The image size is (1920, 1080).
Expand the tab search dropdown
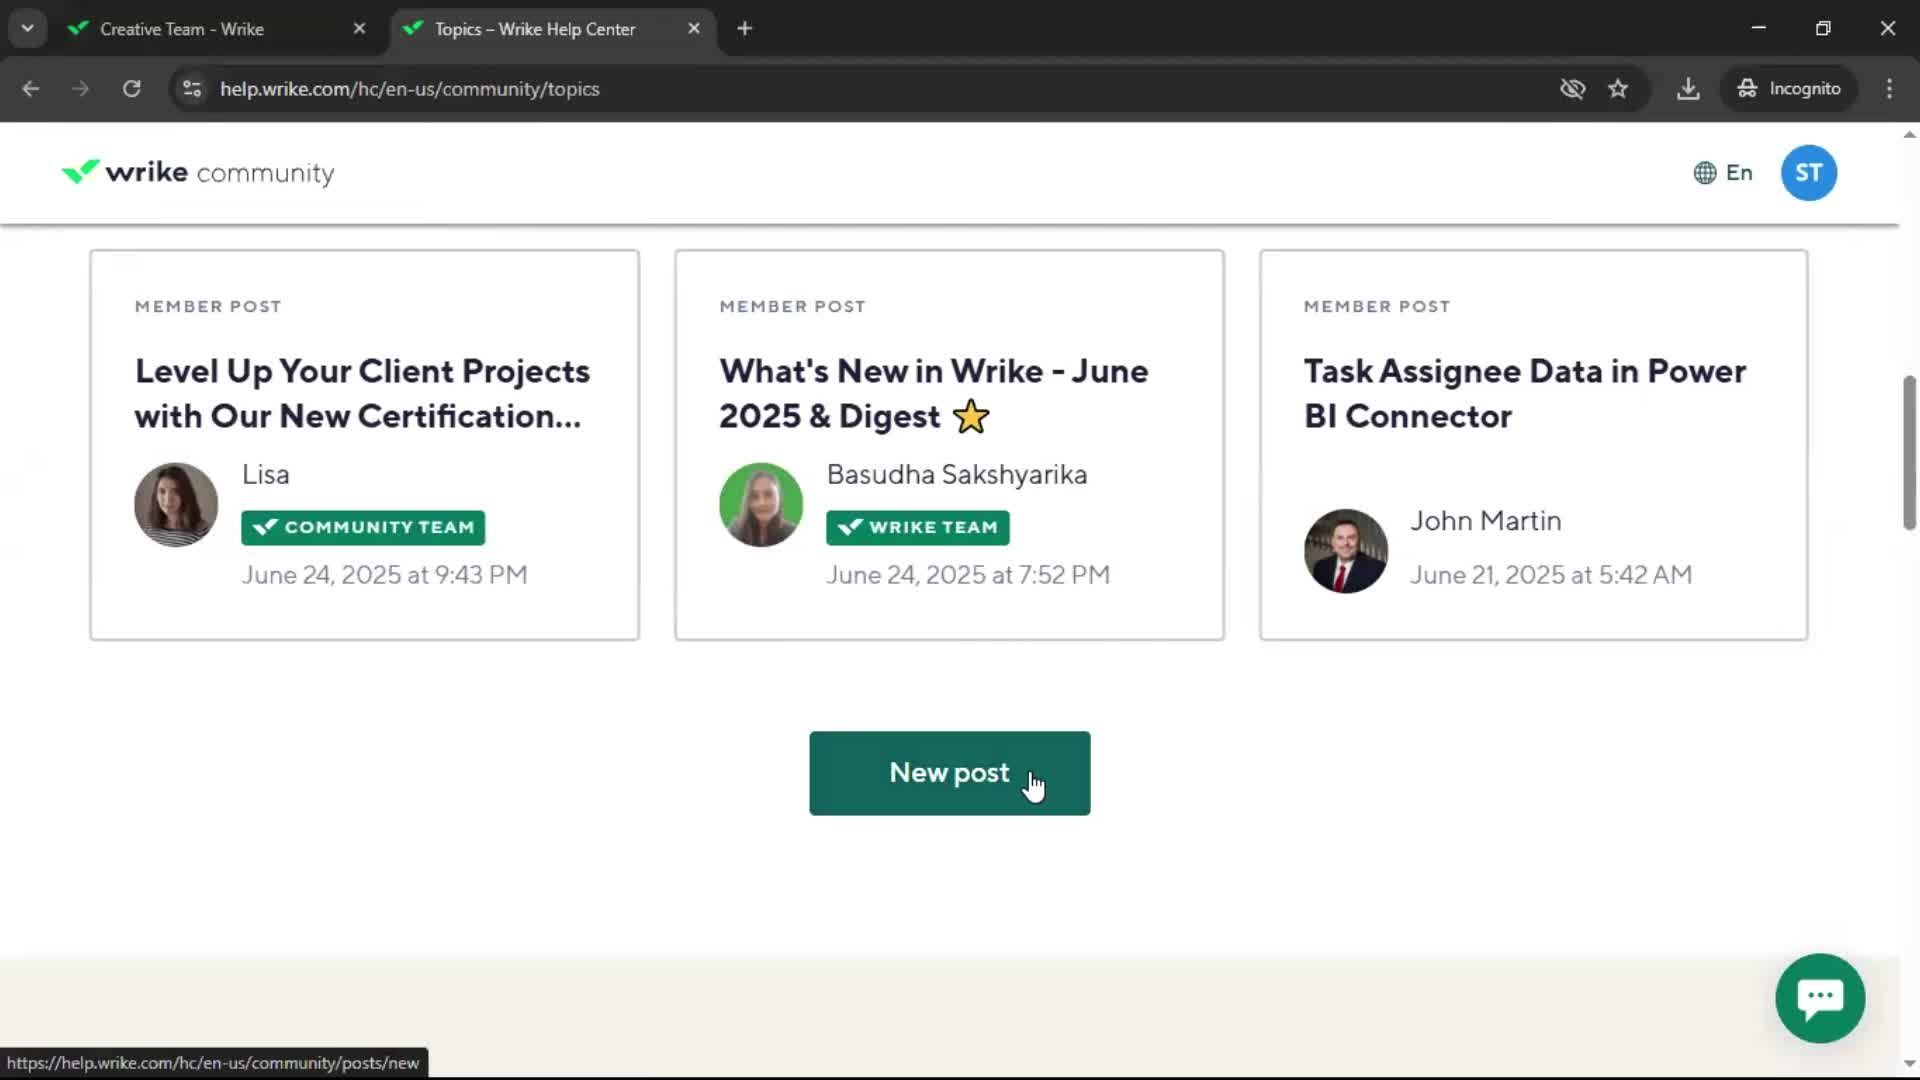27,29
